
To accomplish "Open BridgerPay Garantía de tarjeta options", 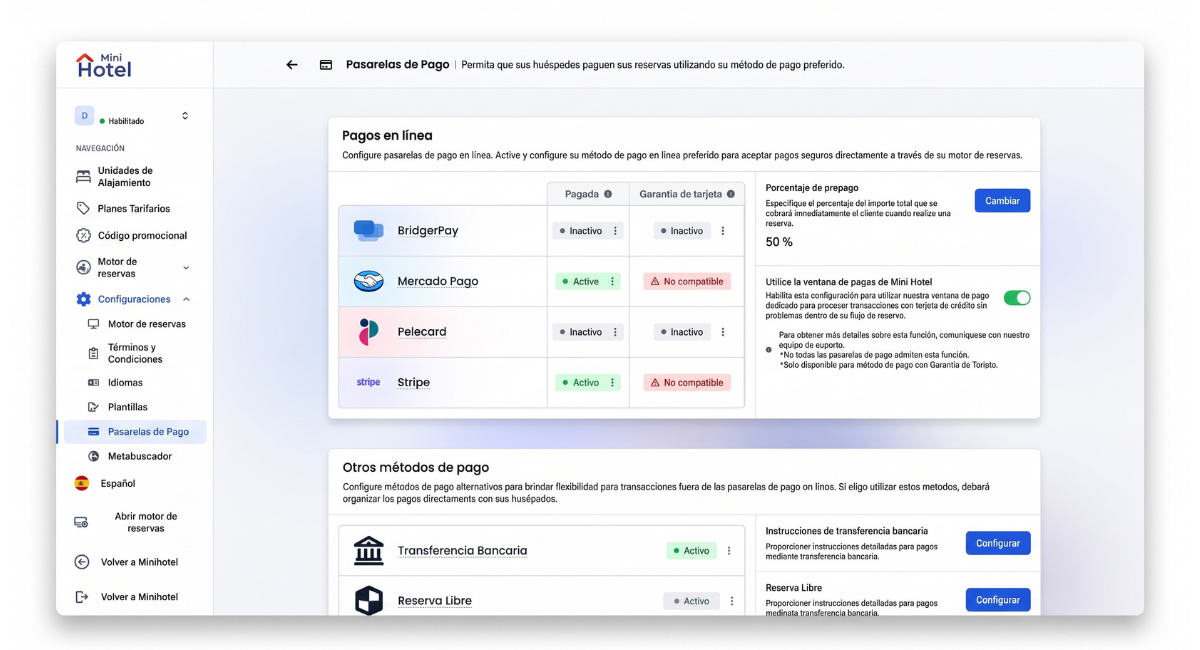I will [723, 231].
